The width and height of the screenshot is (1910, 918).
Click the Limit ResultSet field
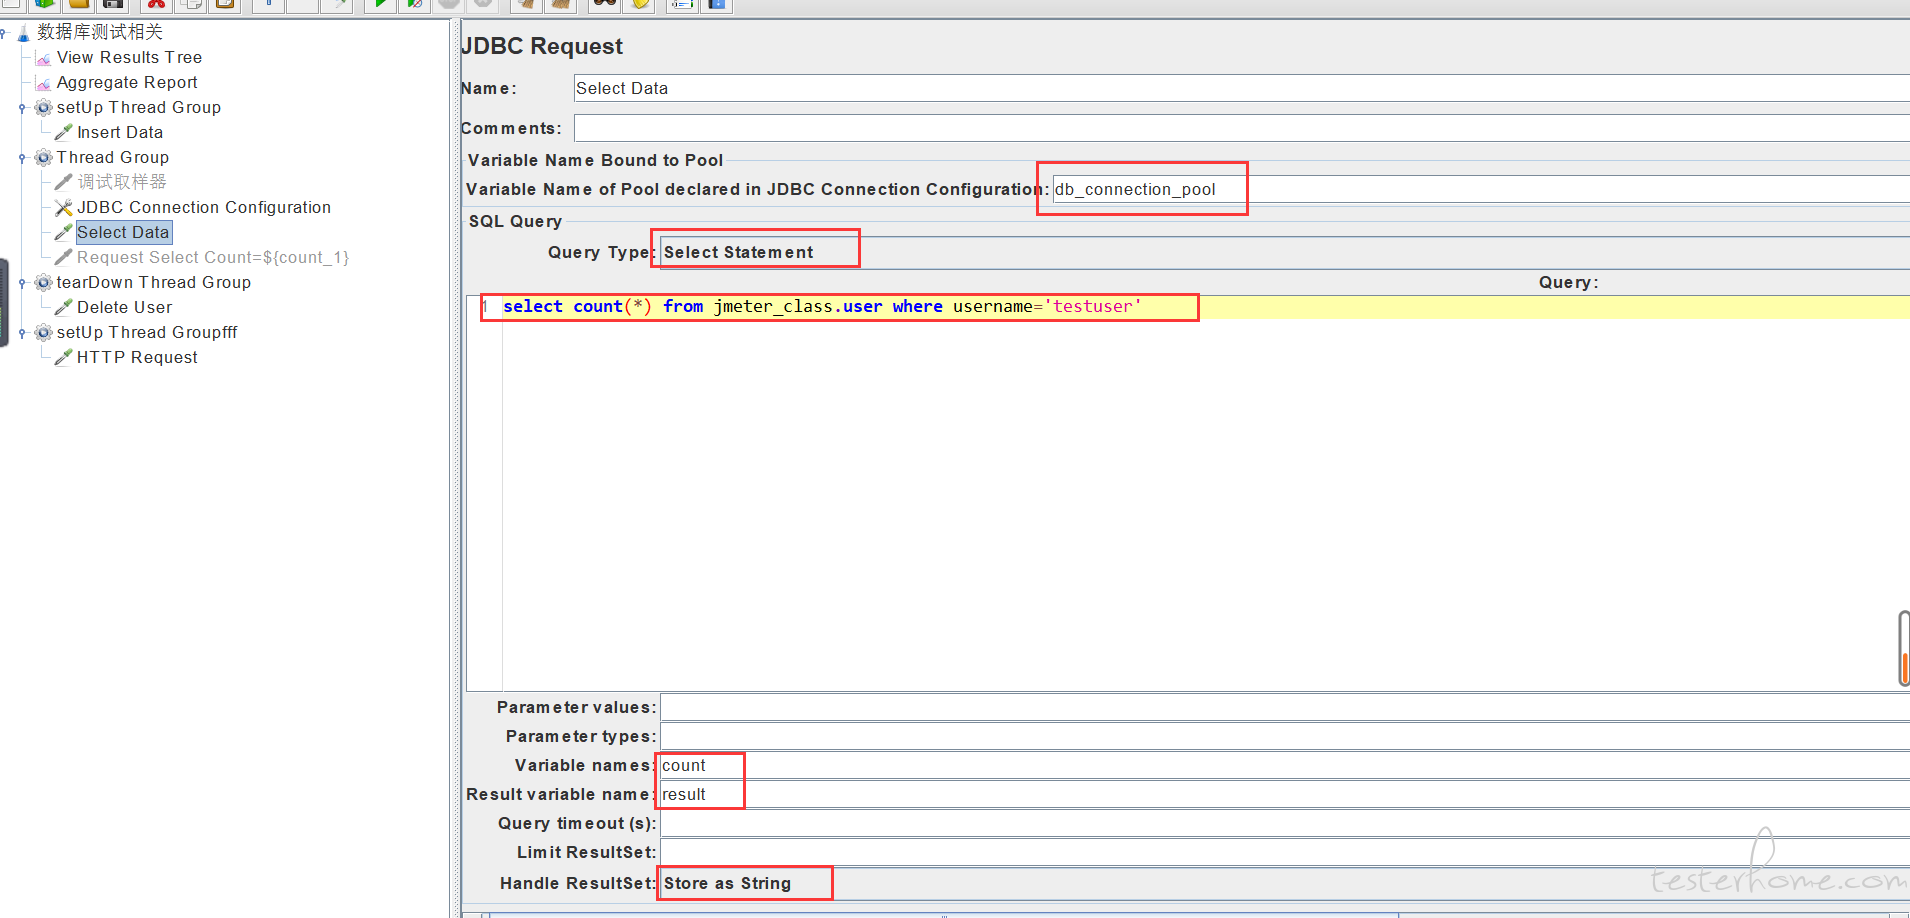click(1285, 852)
